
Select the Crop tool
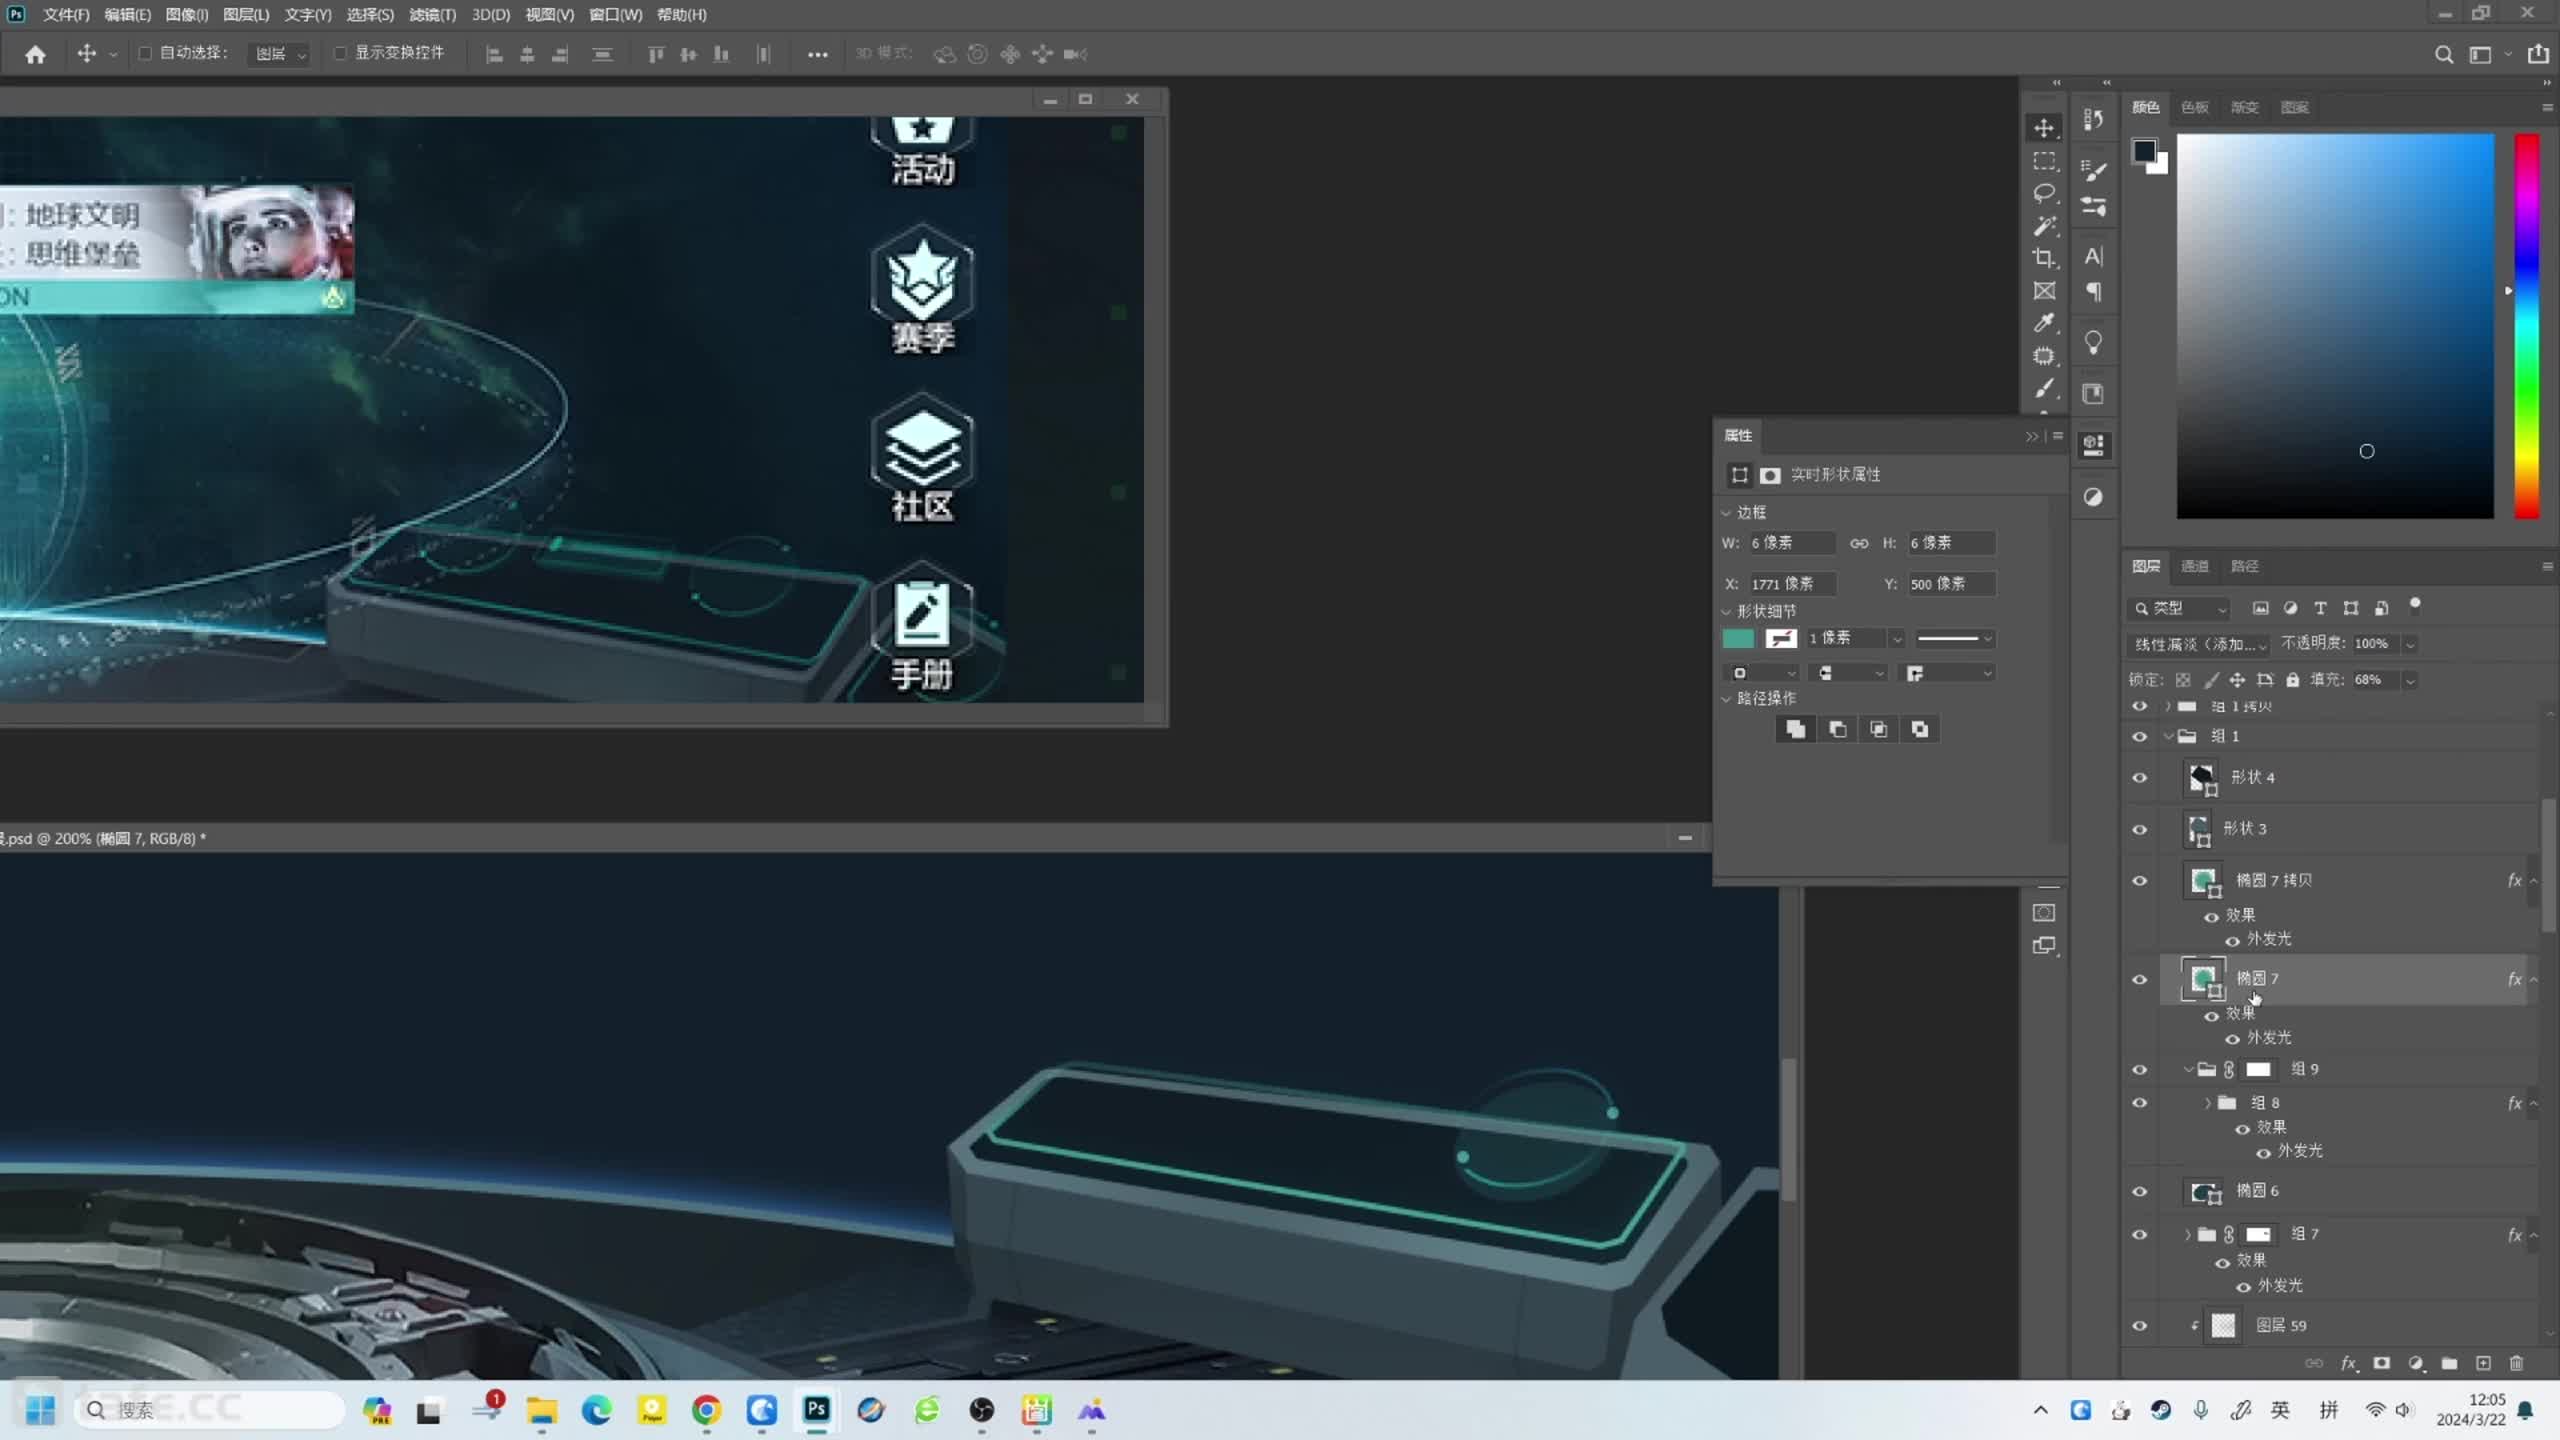pyautogui.click(x=2044, y=258)
